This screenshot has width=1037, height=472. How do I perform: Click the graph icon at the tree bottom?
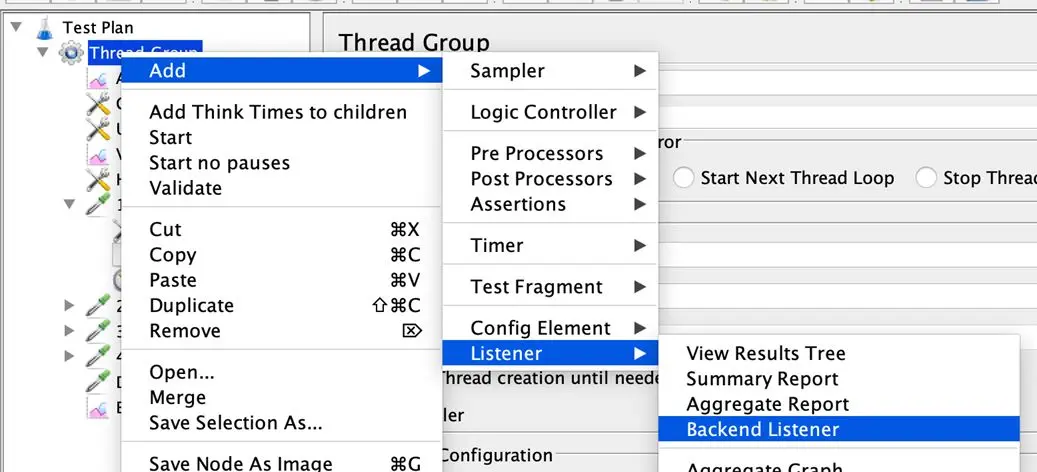tap(98, 407)
